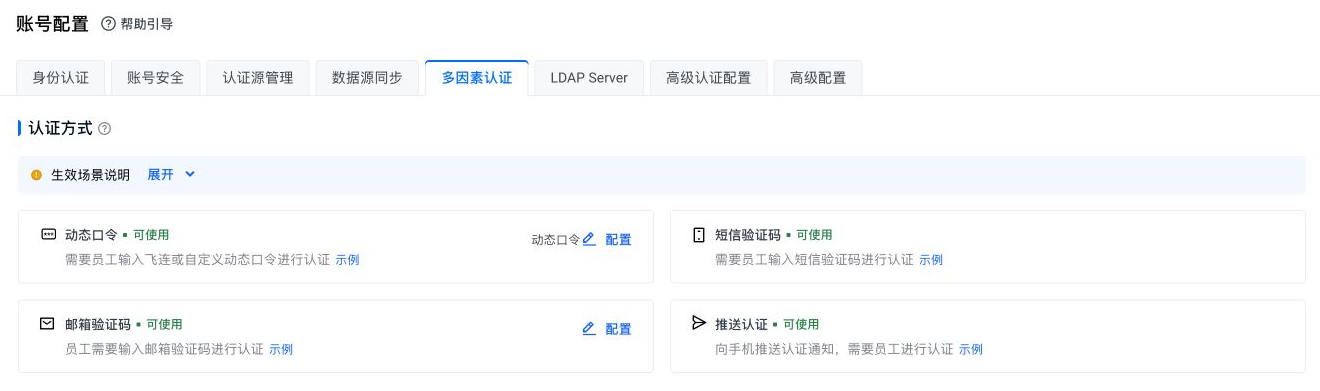Open the 账号安全 tab
Image resolution: width=1320 pixels, height=391 pixels.
click(x=155, y=78)
